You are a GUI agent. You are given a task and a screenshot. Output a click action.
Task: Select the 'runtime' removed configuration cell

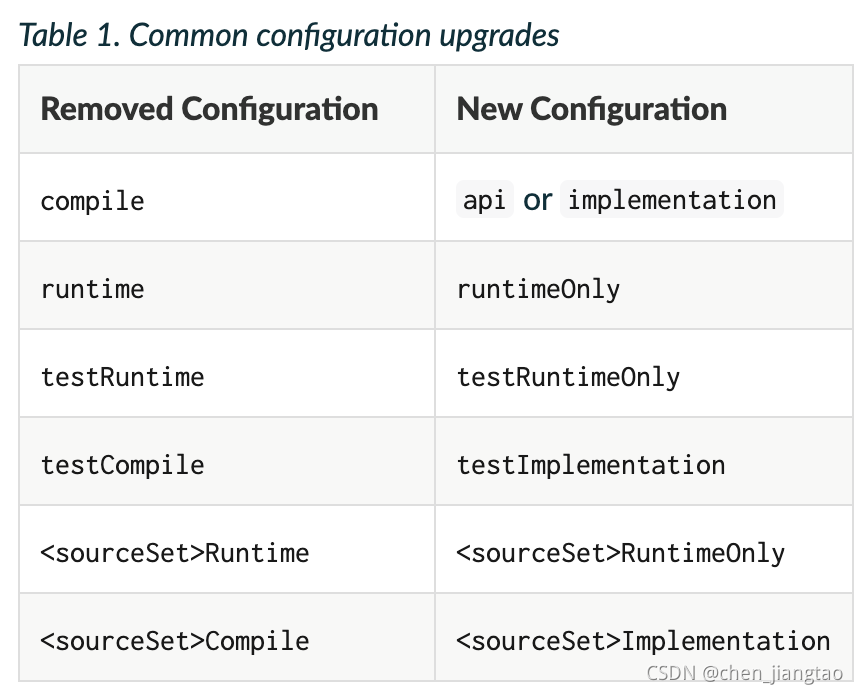tap(92, 289)
